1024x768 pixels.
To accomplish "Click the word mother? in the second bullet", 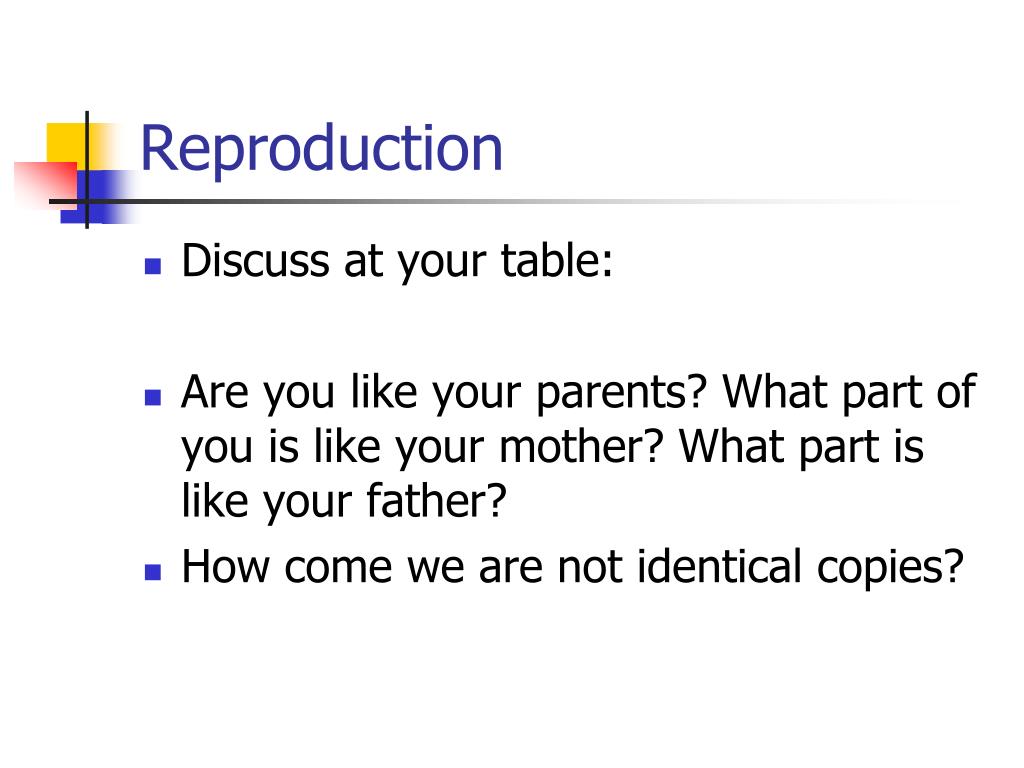I will pos(581,448).
